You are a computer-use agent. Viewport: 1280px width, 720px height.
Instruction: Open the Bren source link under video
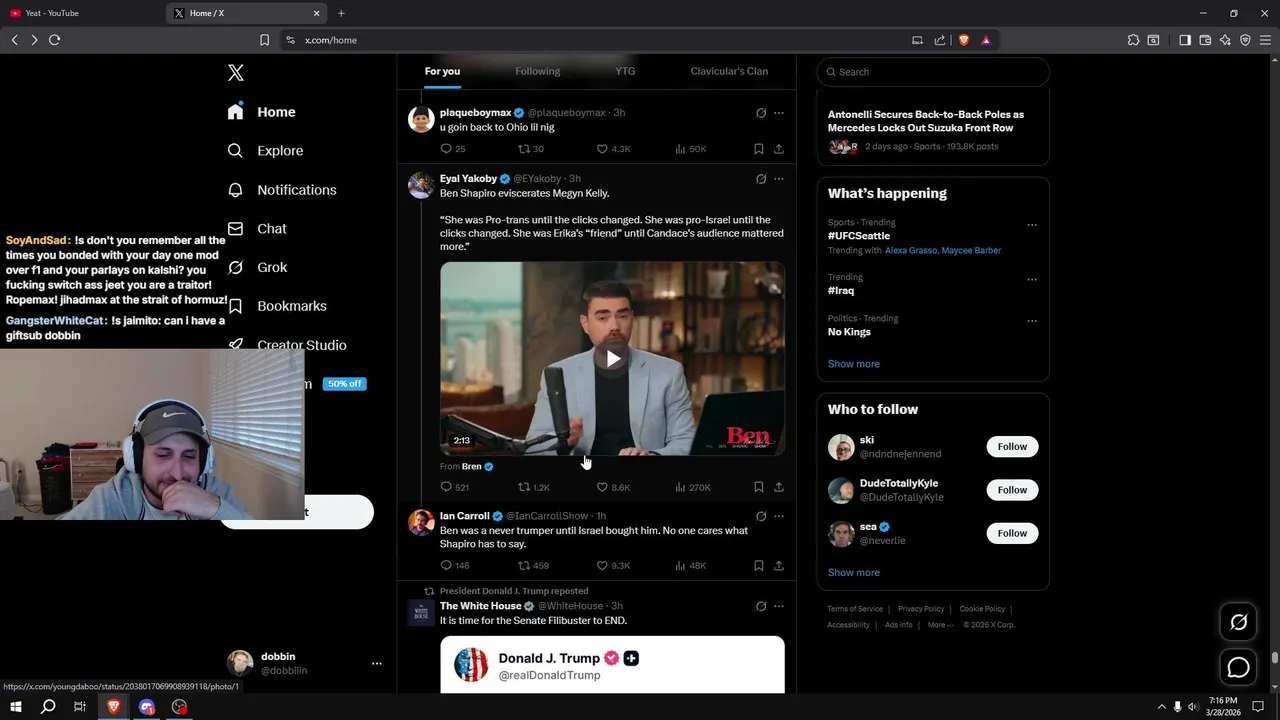pos(477,466)
